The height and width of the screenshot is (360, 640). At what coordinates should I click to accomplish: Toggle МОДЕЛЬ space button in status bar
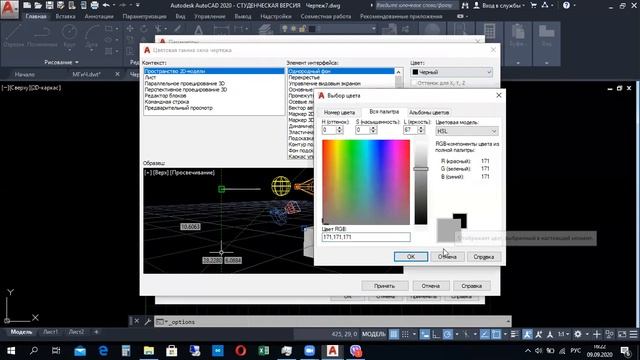tap(373, 334)
